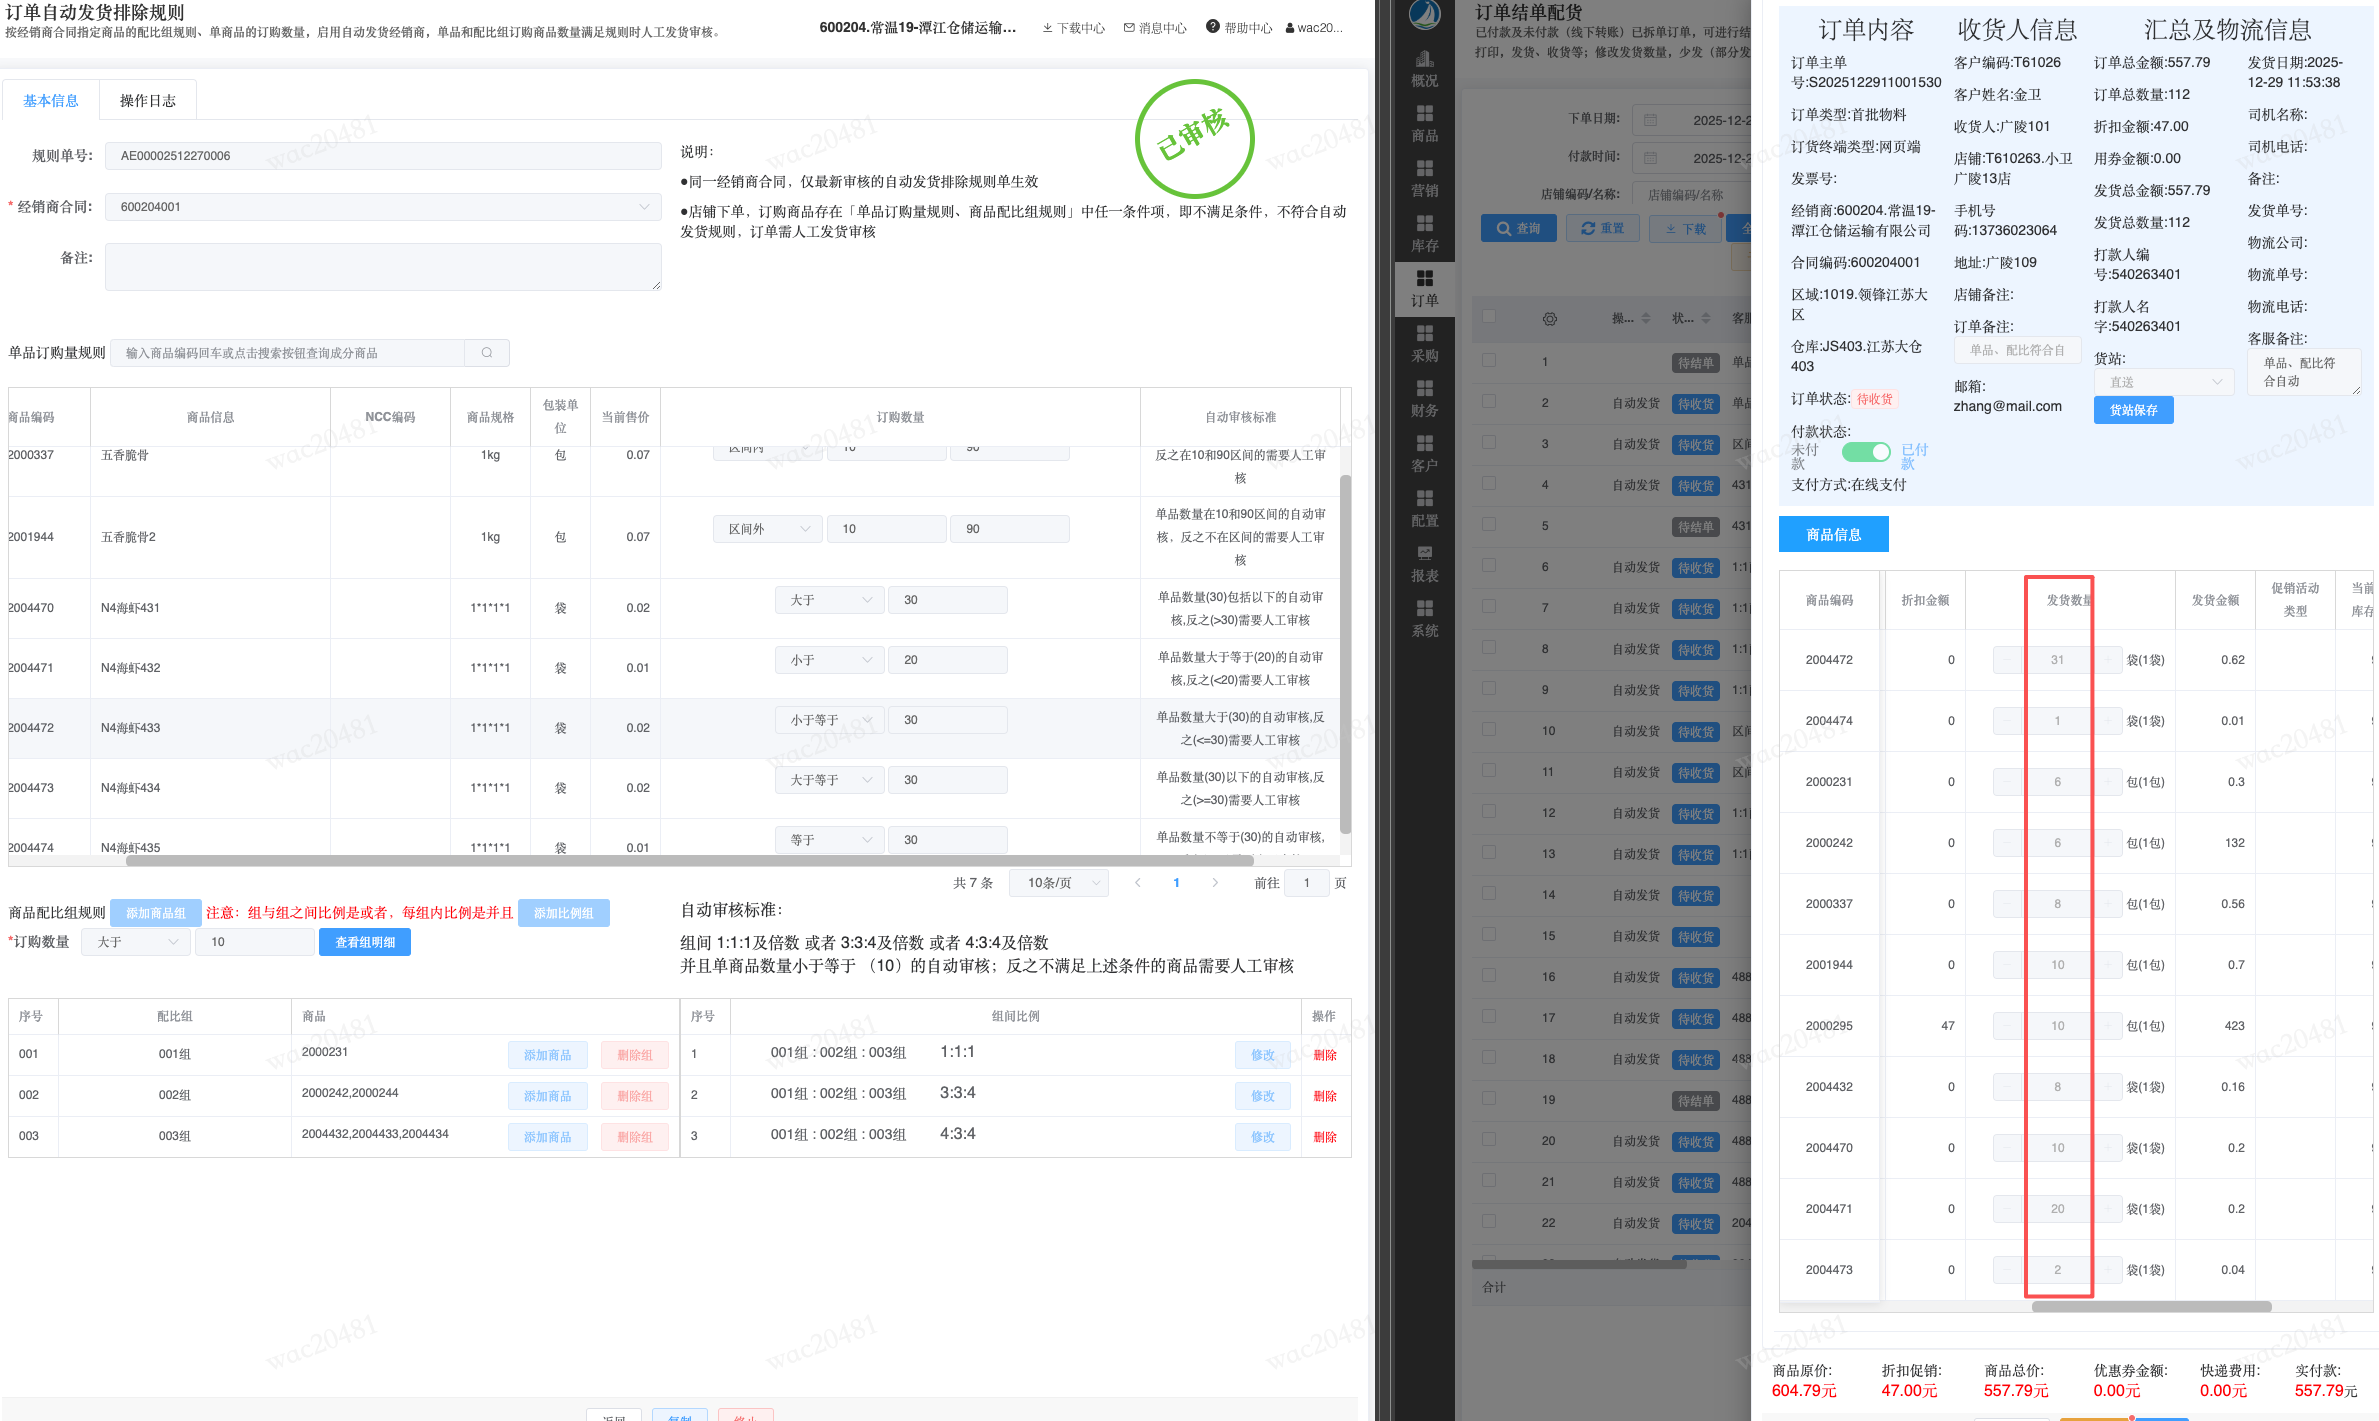The width and height of the screenshot is (2379, 1421).
Task: Toggle the 付款状态 switch
Action: point(1865,452)
